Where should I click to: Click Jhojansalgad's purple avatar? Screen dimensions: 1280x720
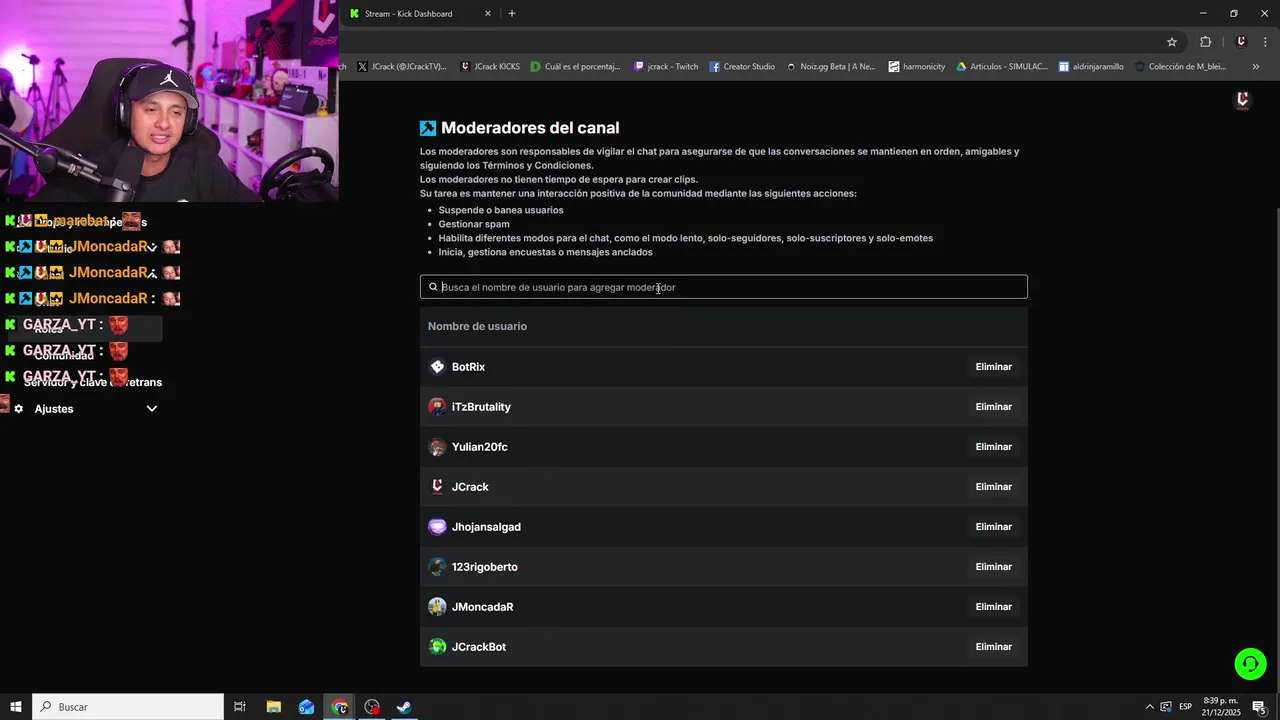(x=437, y=527)
